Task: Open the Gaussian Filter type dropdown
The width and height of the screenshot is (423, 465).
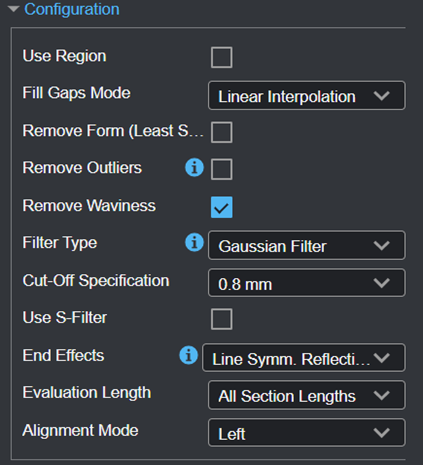Action: point(307,245)
